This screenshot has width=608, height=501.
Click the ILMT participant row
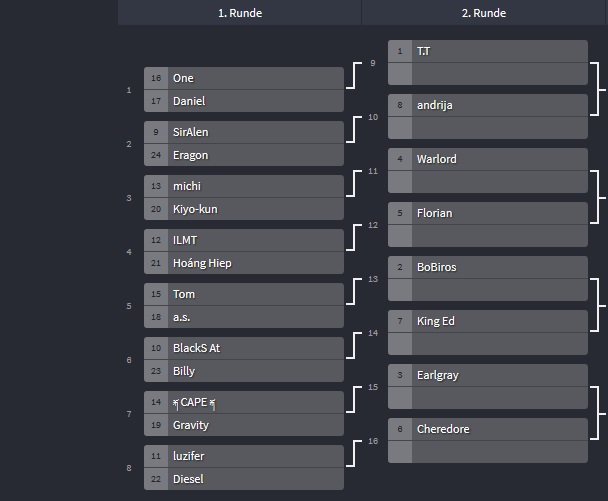pyautogui.click(x=244, y=240)
